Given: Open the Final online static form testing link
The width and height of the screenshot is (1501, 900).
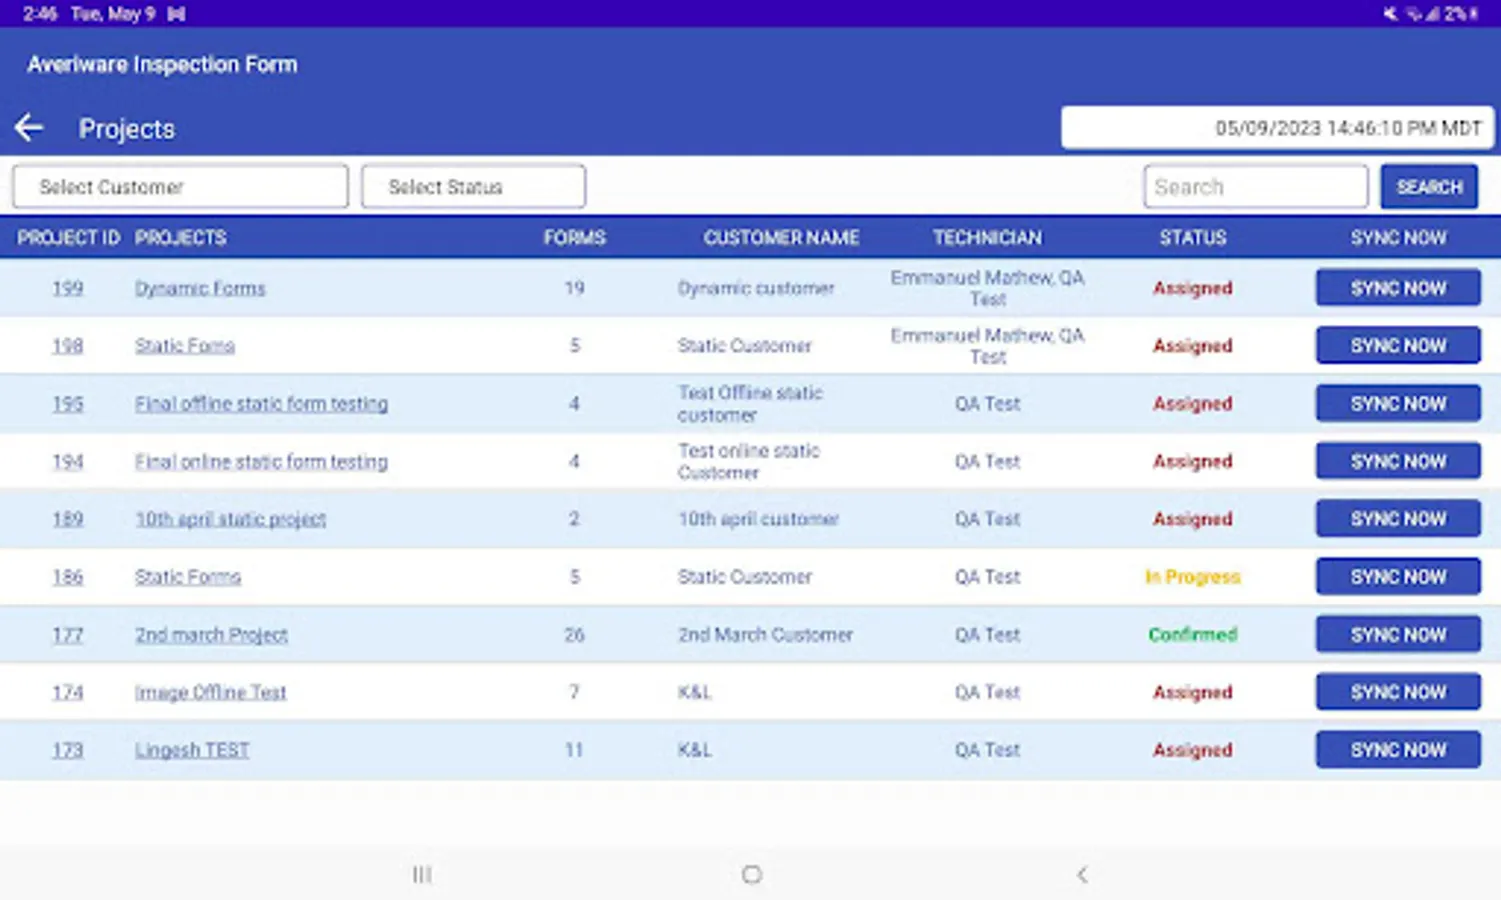Looking at the screenshot, I should (261, 462).
